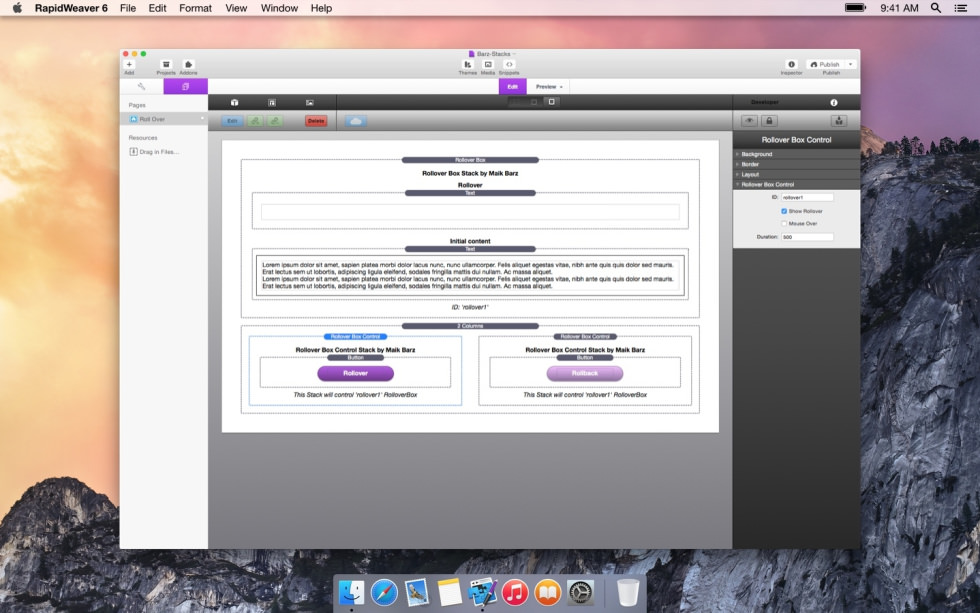Toggle the eye visibility button

click(749, 121)
